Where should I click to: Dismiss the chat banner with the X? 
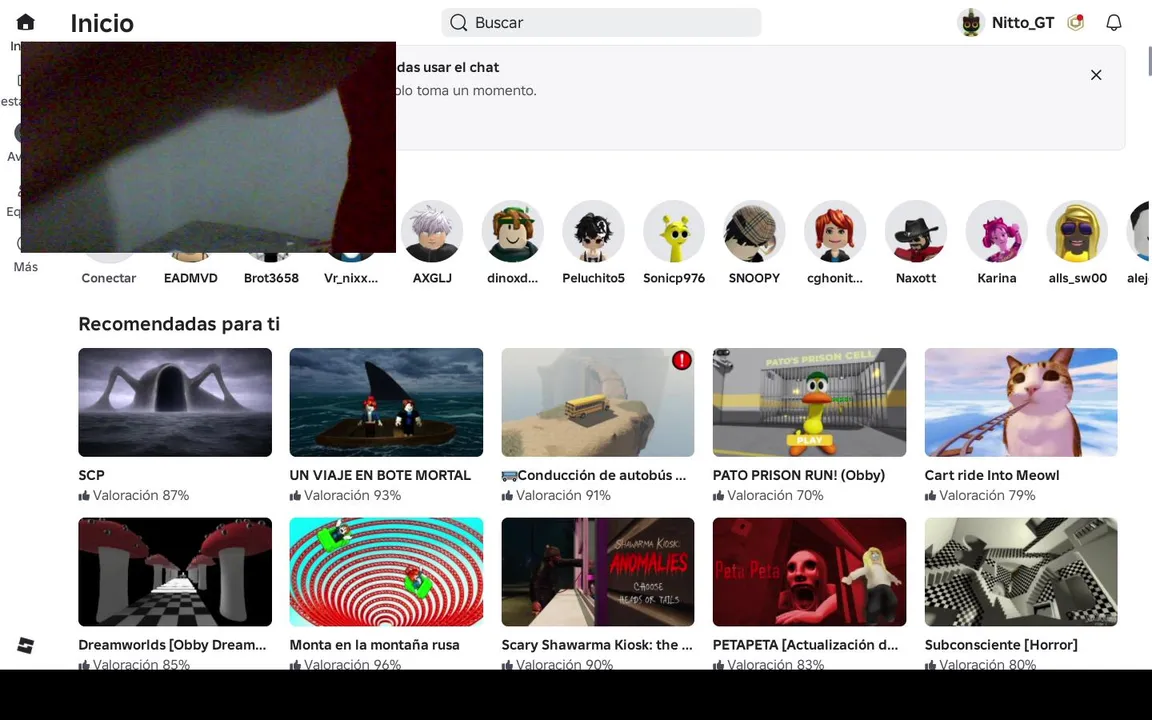click(x=1095, y=75)
